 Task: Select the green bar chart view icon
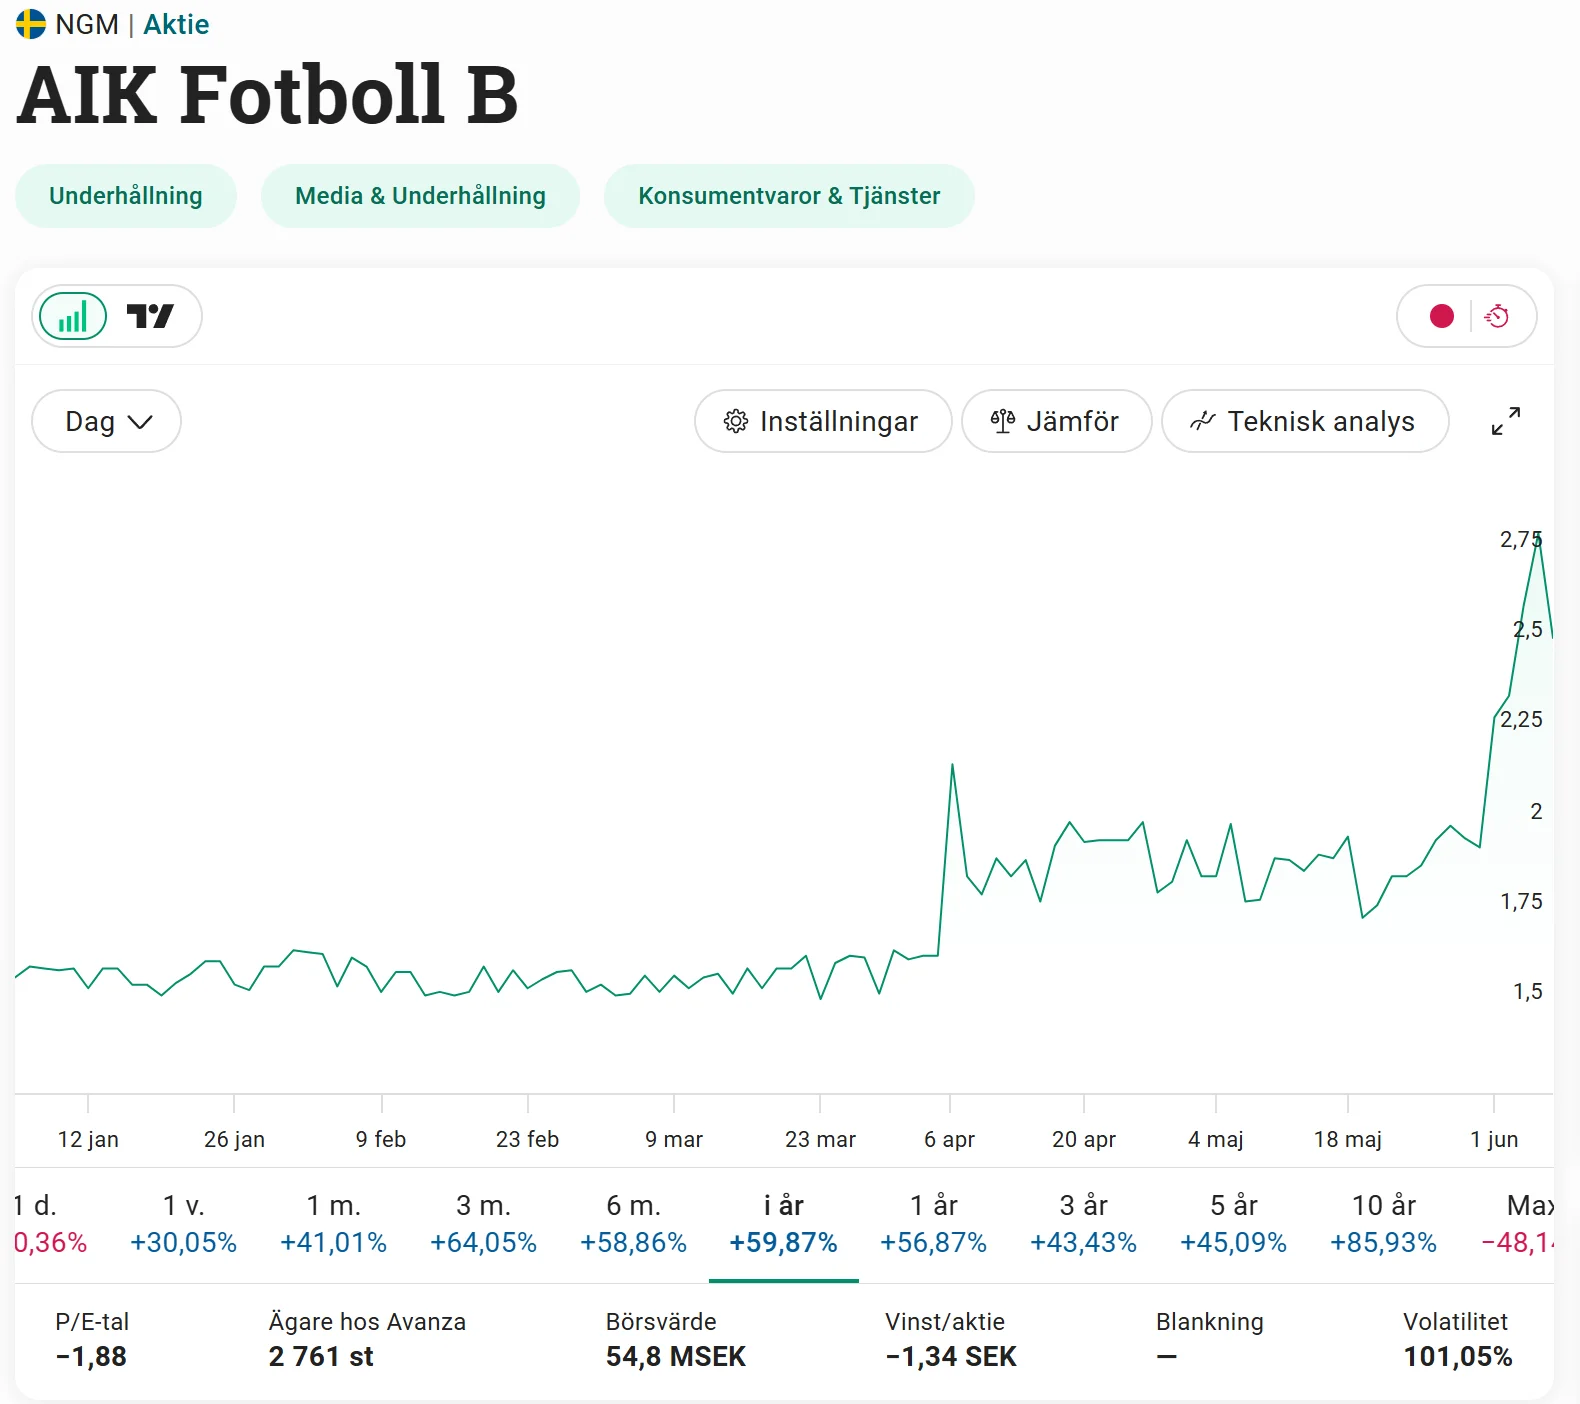coord(73,317)
